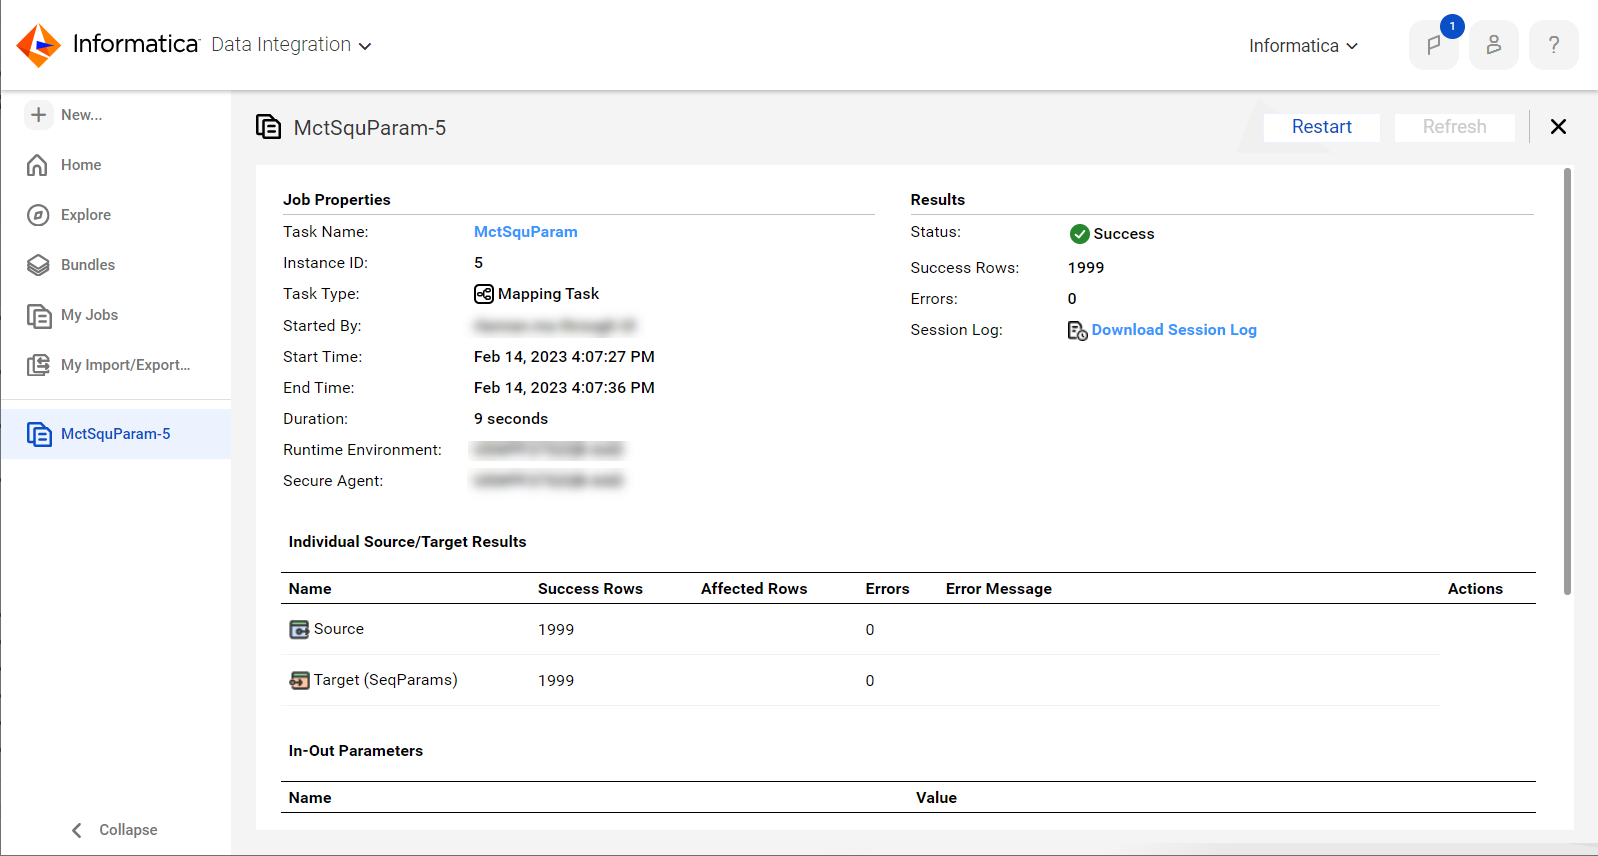The height and width of the screenshot is (856, 1598).
Task: Click the My Jobs icon
Action: (39, 316)
